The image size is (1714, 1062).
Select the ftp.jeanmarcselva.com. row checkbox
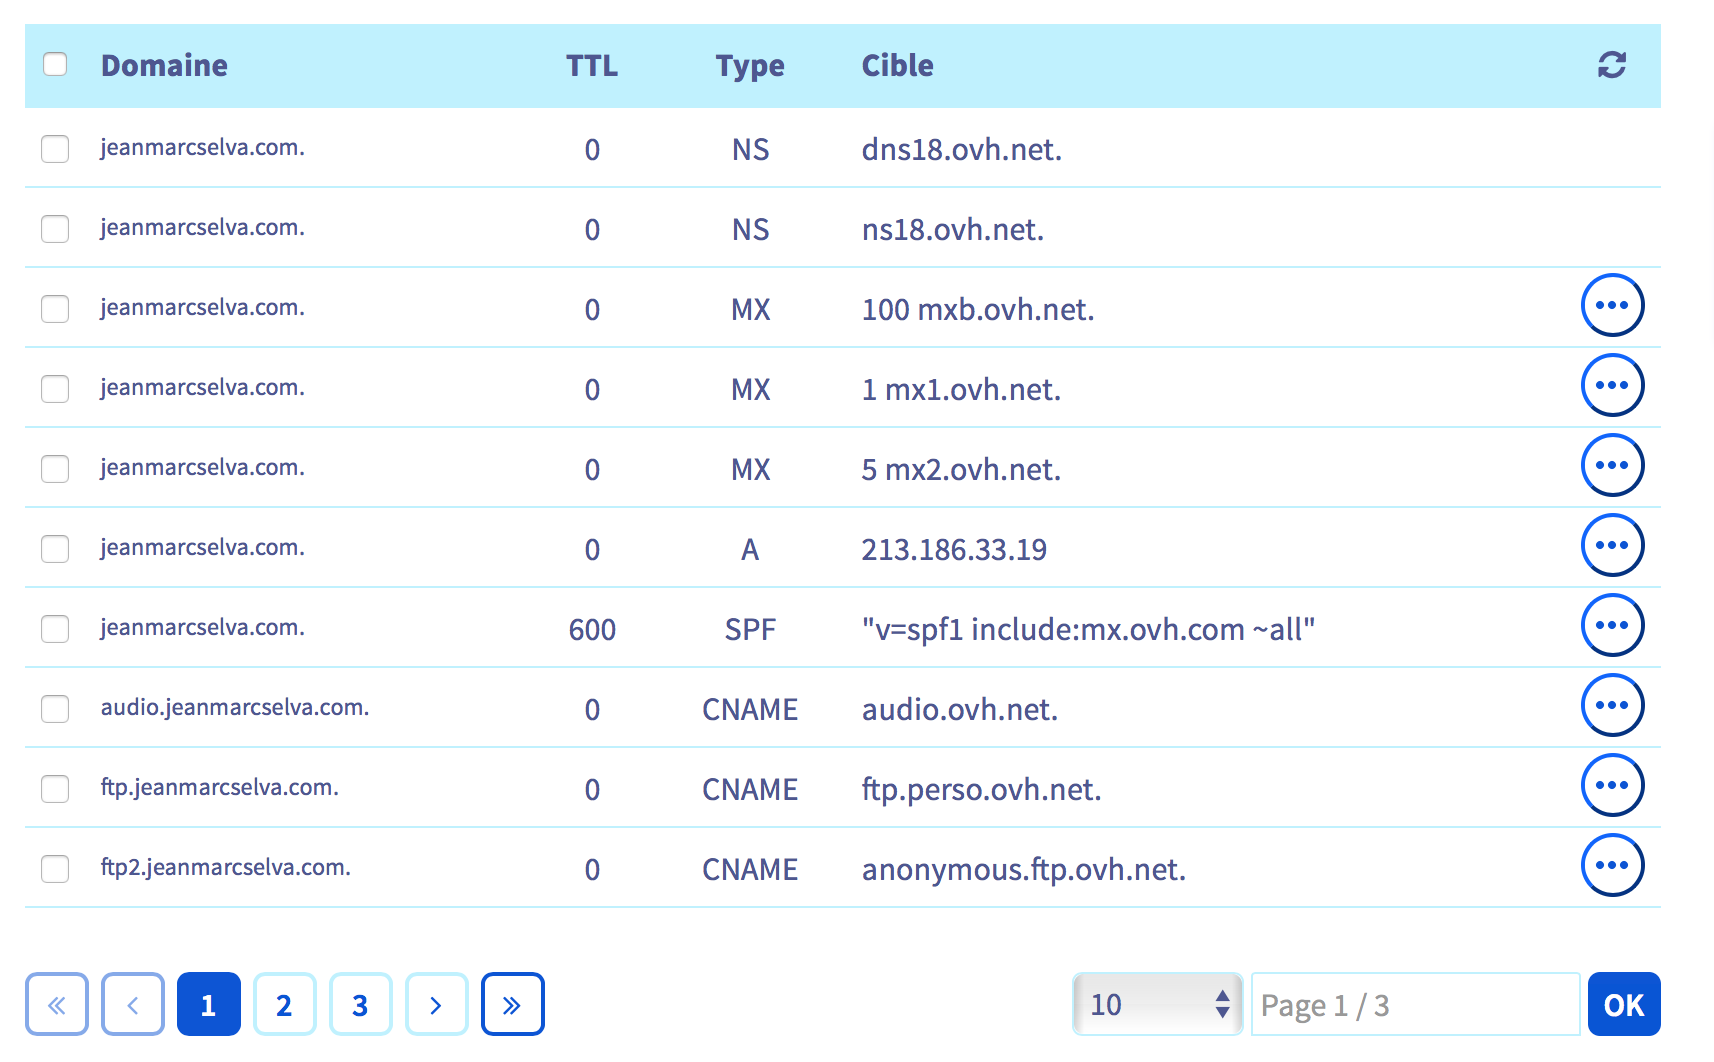[55, 789]
